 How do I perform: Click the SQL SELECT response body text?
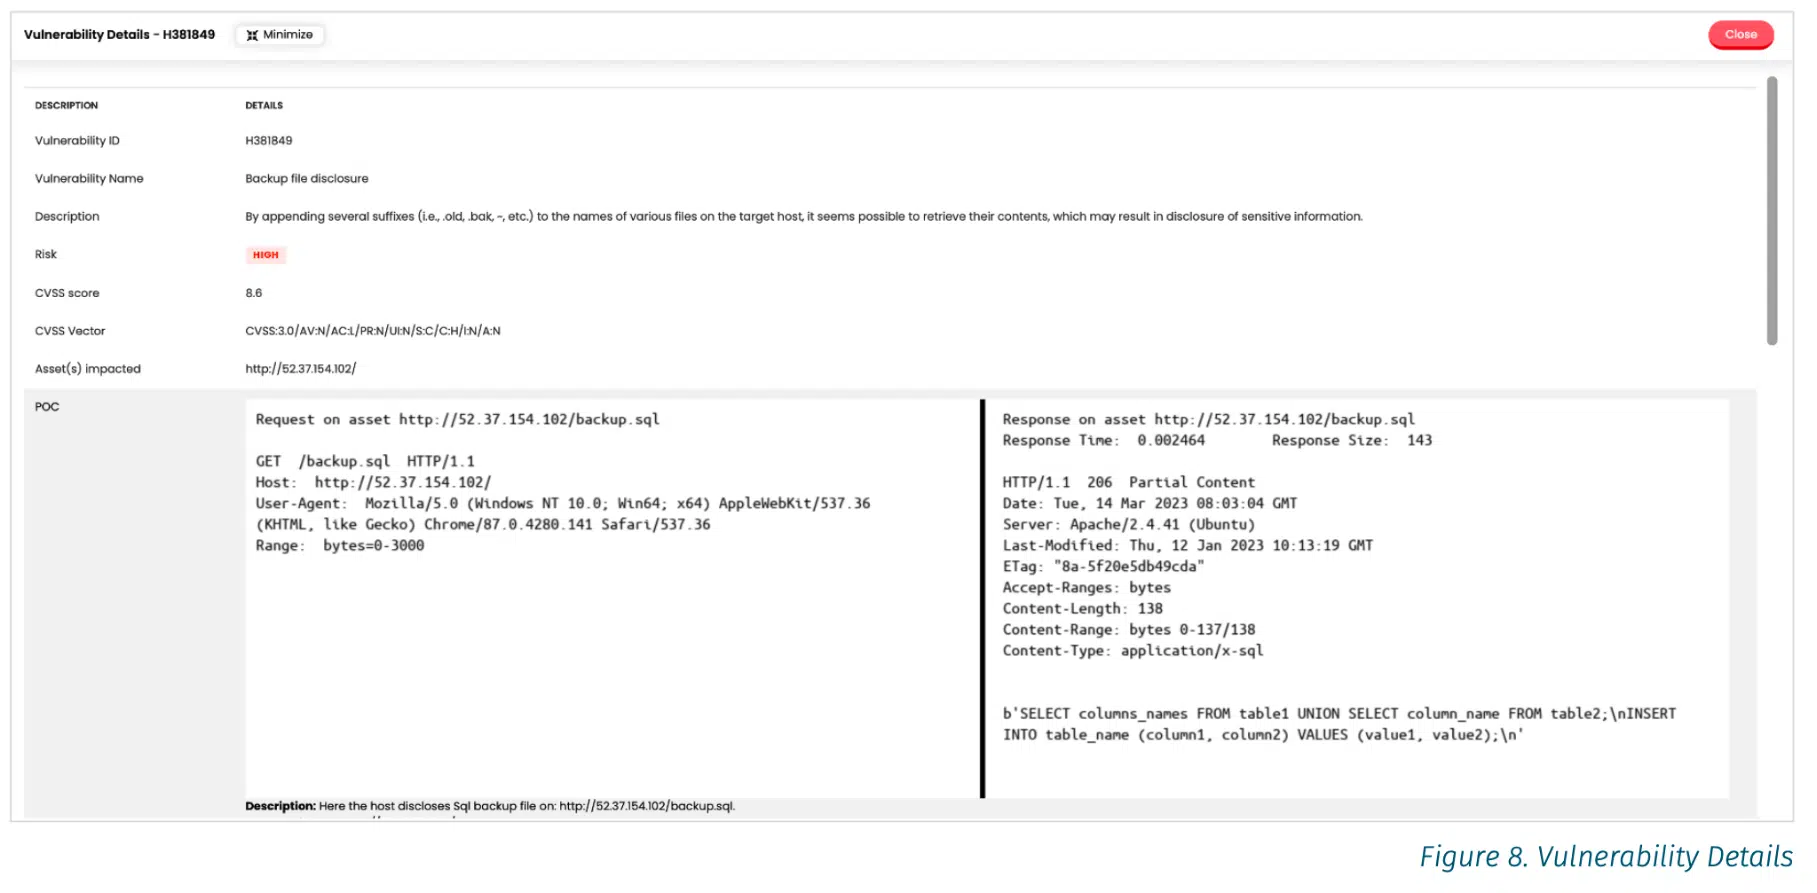click(x=1339, y=725)
